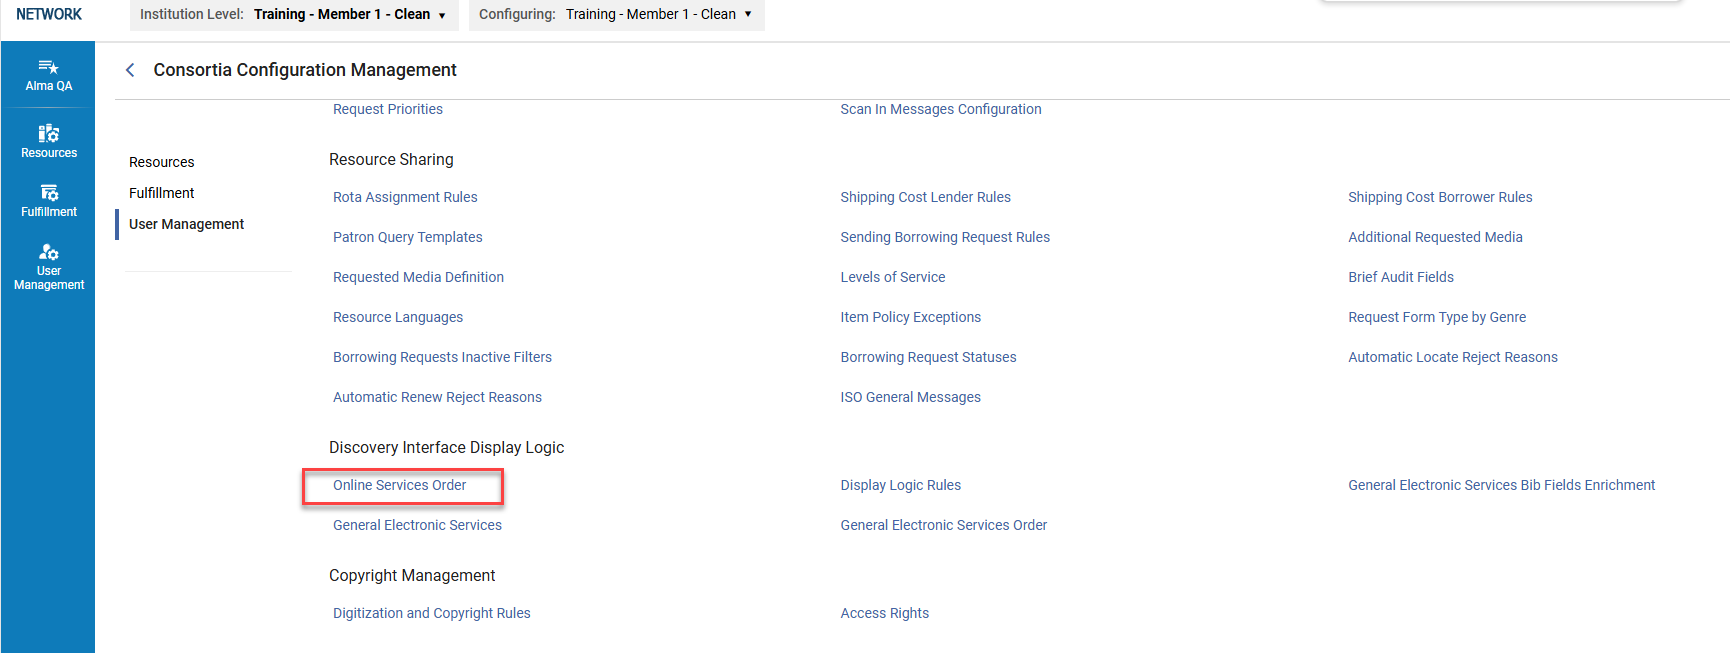Select the Fulfillment sidebar icon

pyautogui.click(x=48, y=201)
